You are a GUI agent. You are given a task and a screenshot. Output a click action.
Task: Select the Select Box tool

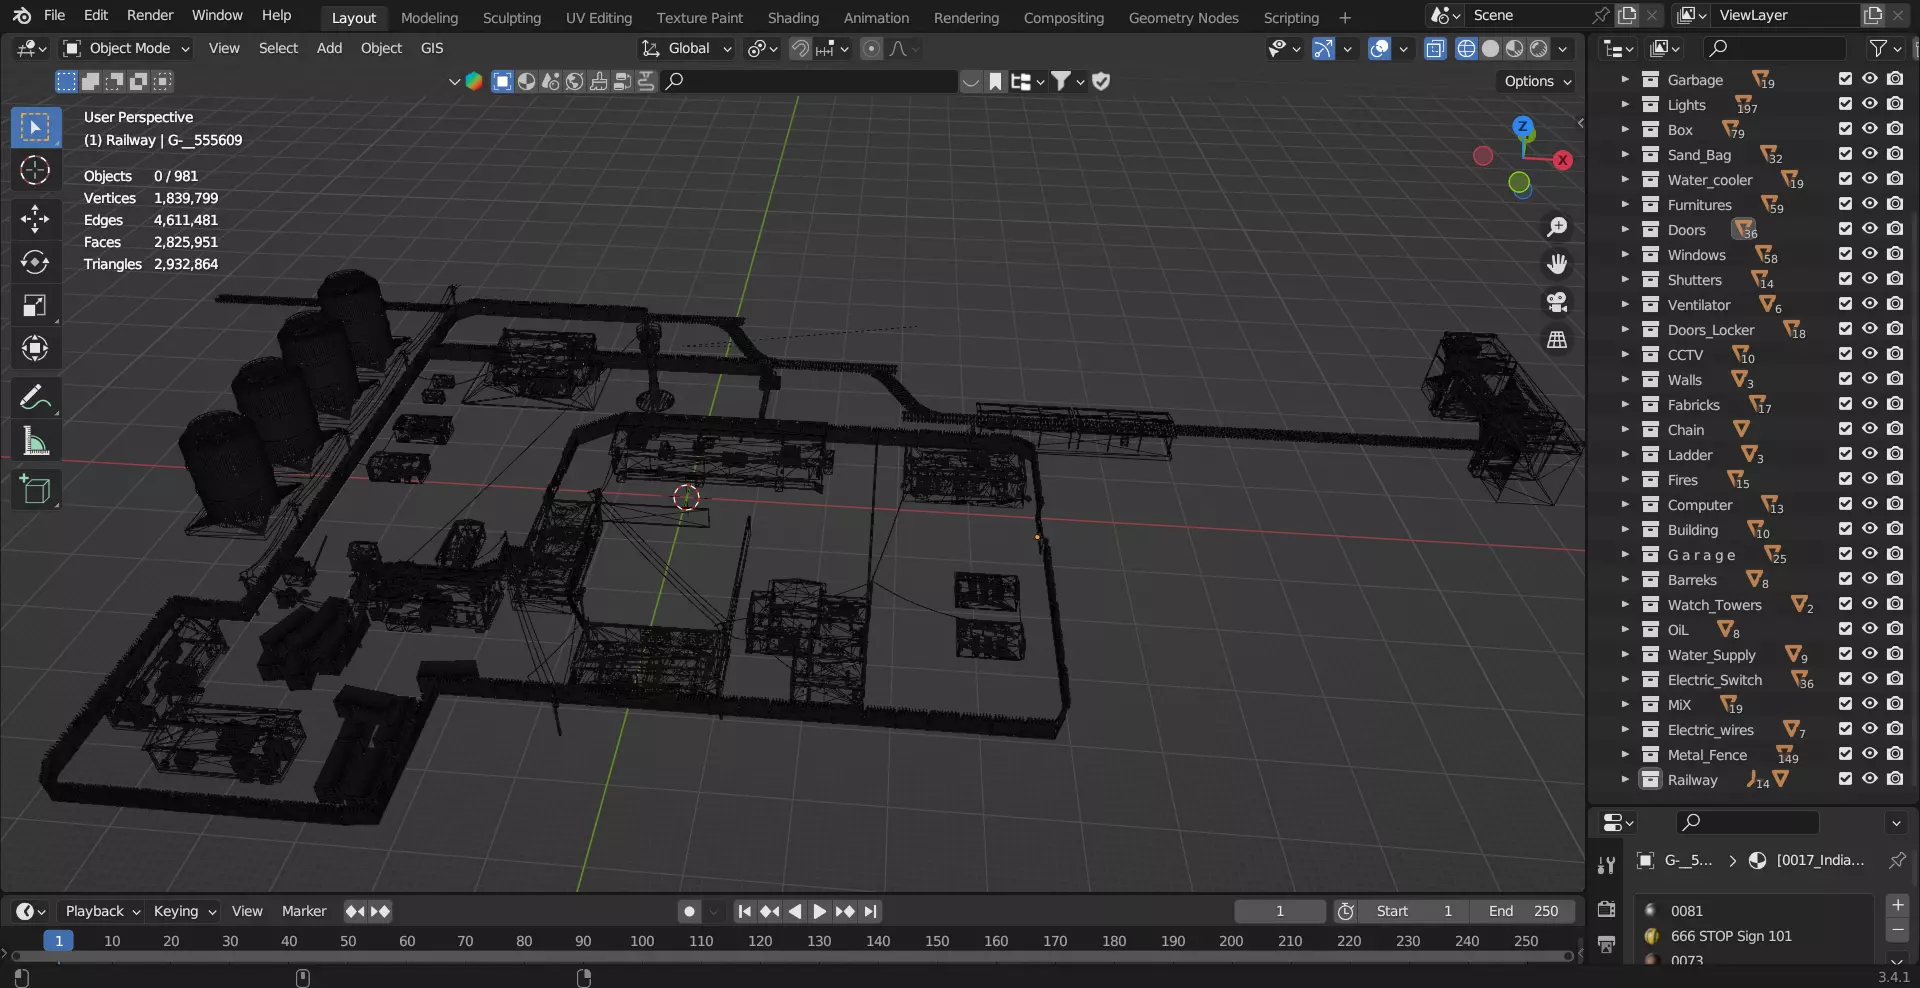click(35, 128)
